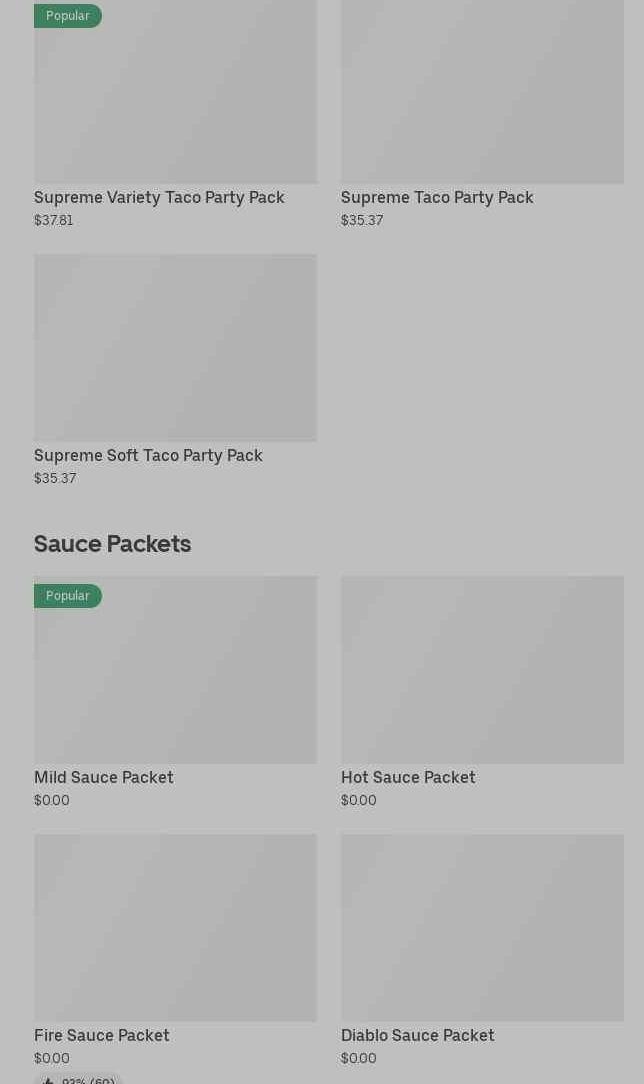Viewport: 644px width, 1084px height.
Task: Open the Mild Sauce Packet image
Action: click(x=175, y=680)
